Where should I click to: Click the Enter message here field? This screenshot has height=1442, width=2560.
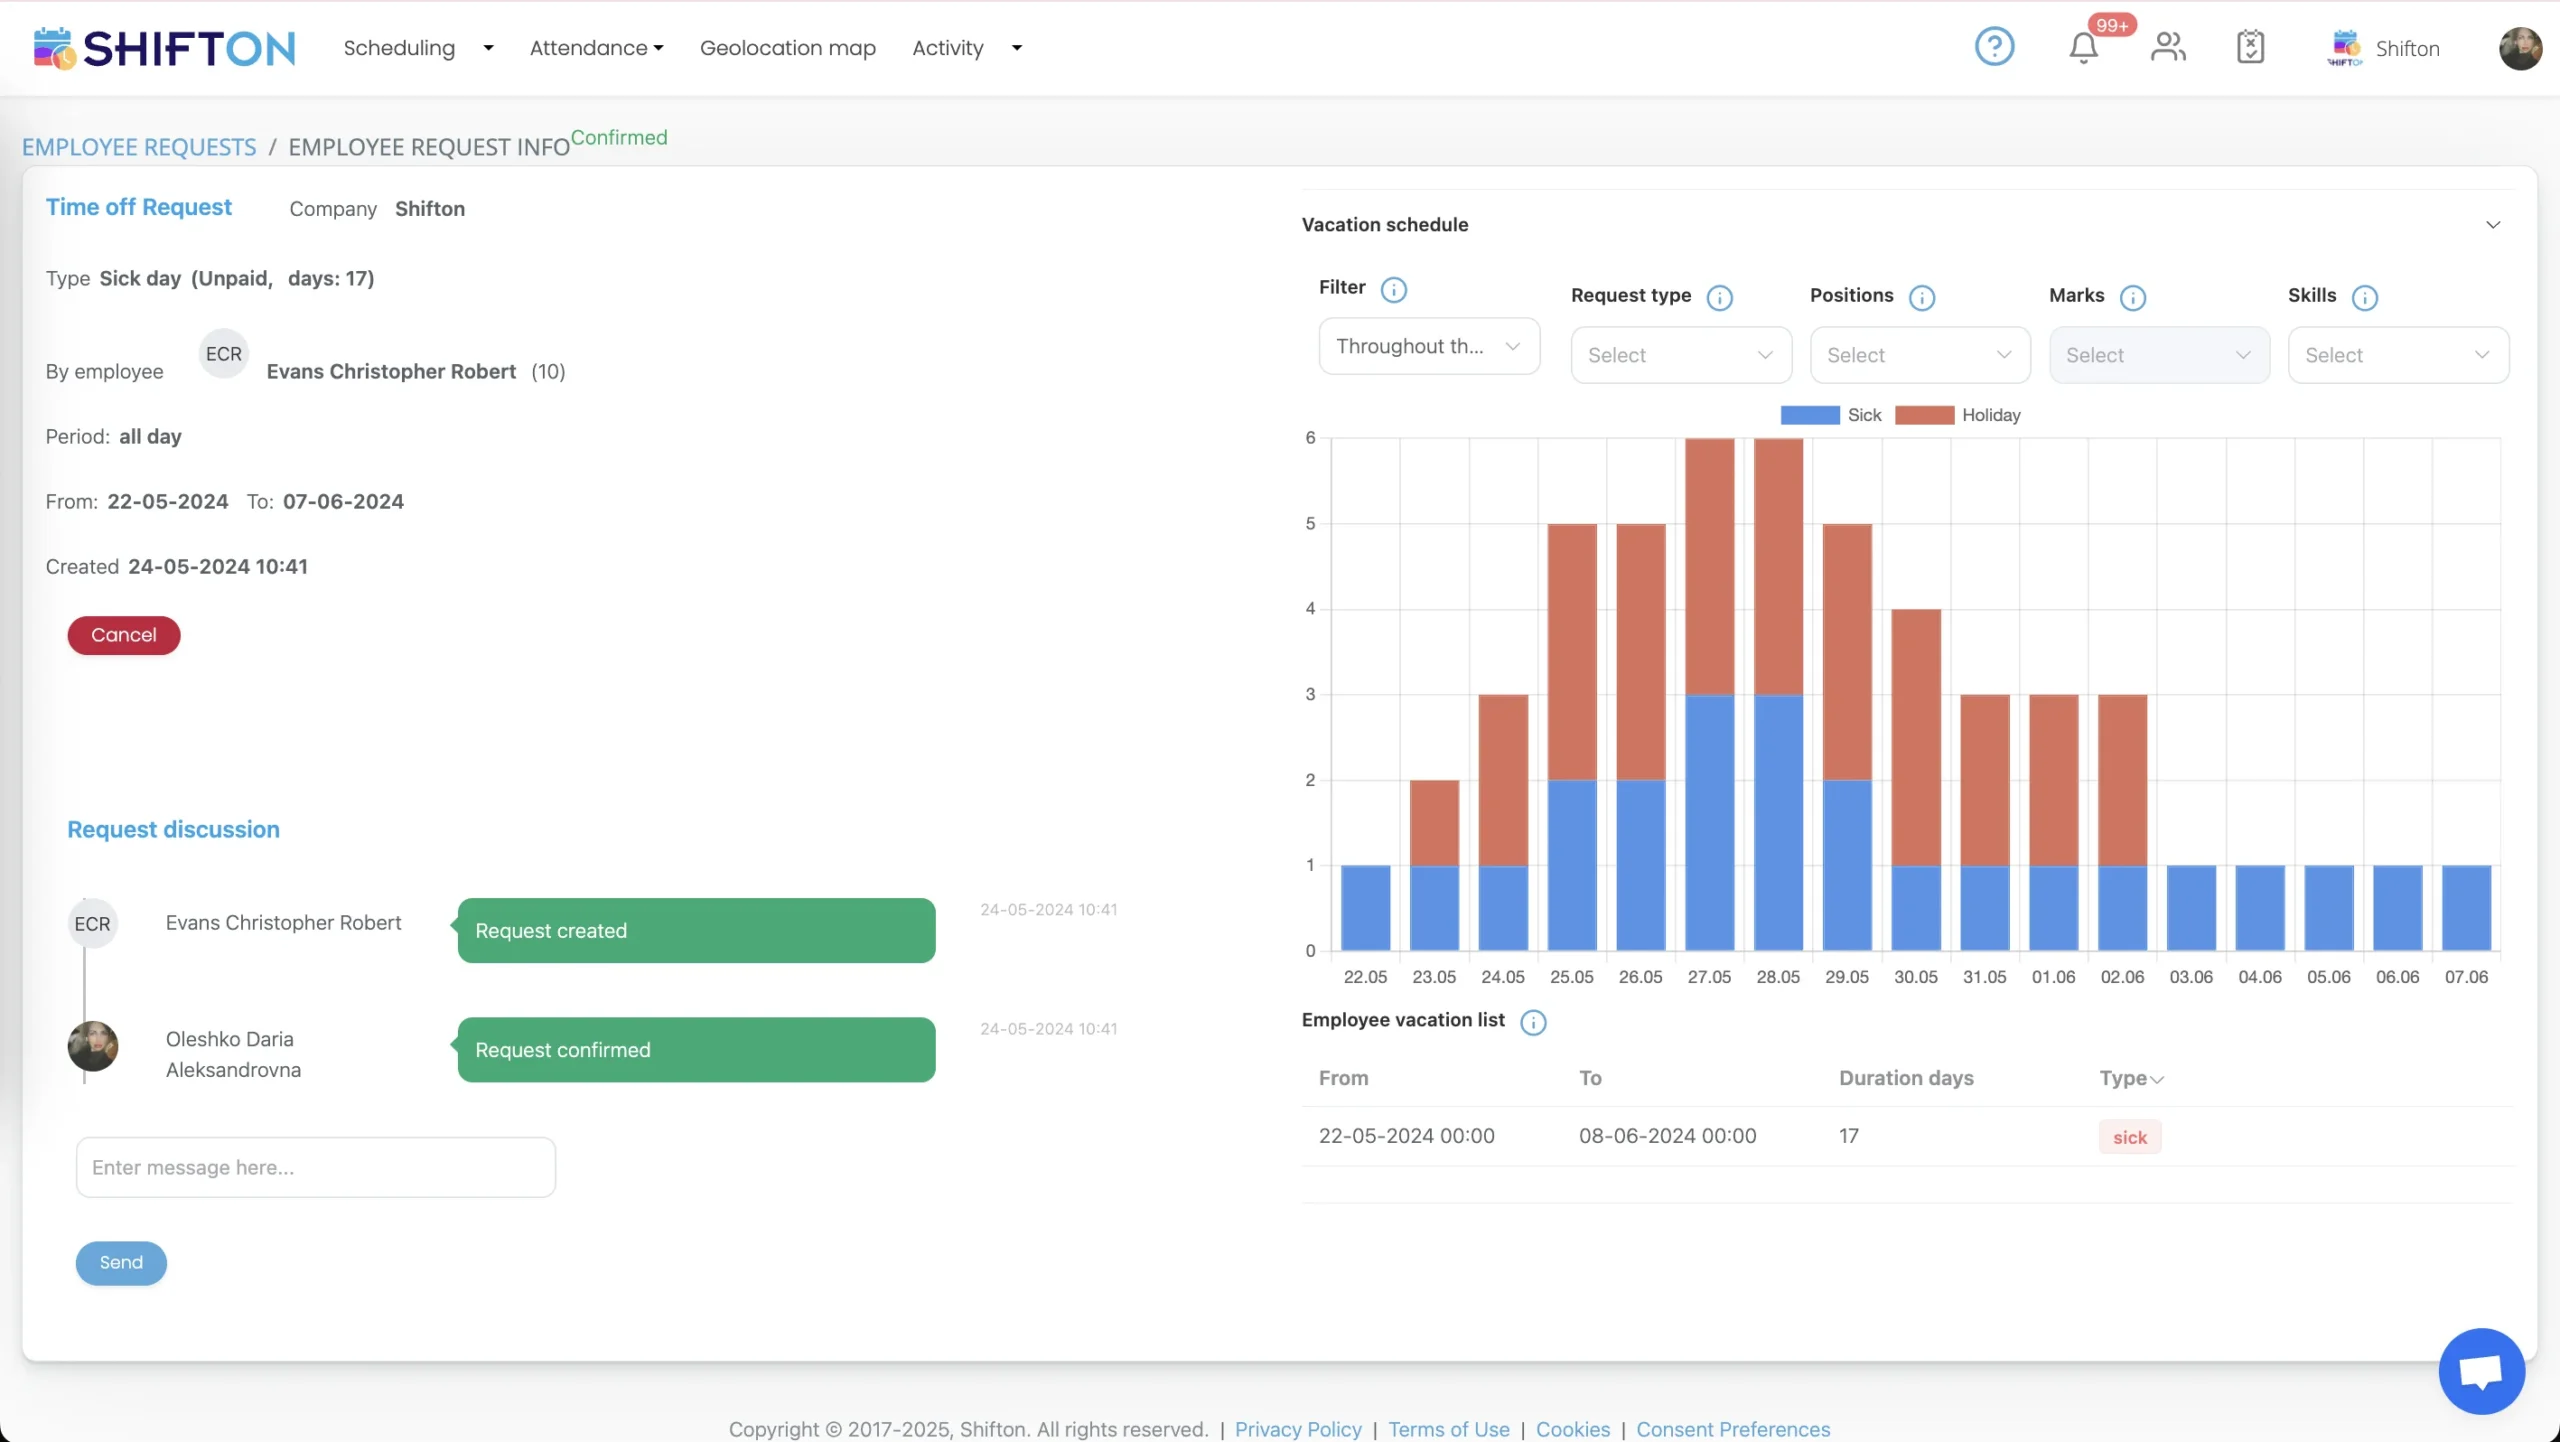pyautogui.click(x=316, y=1167)
